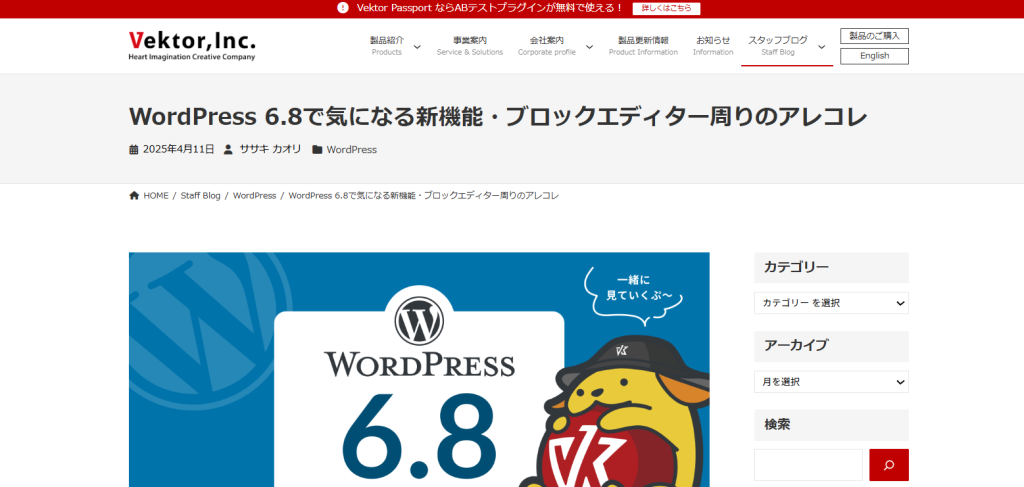Open the カテゴリーを選択 dropdown

[x=831, y=303]
